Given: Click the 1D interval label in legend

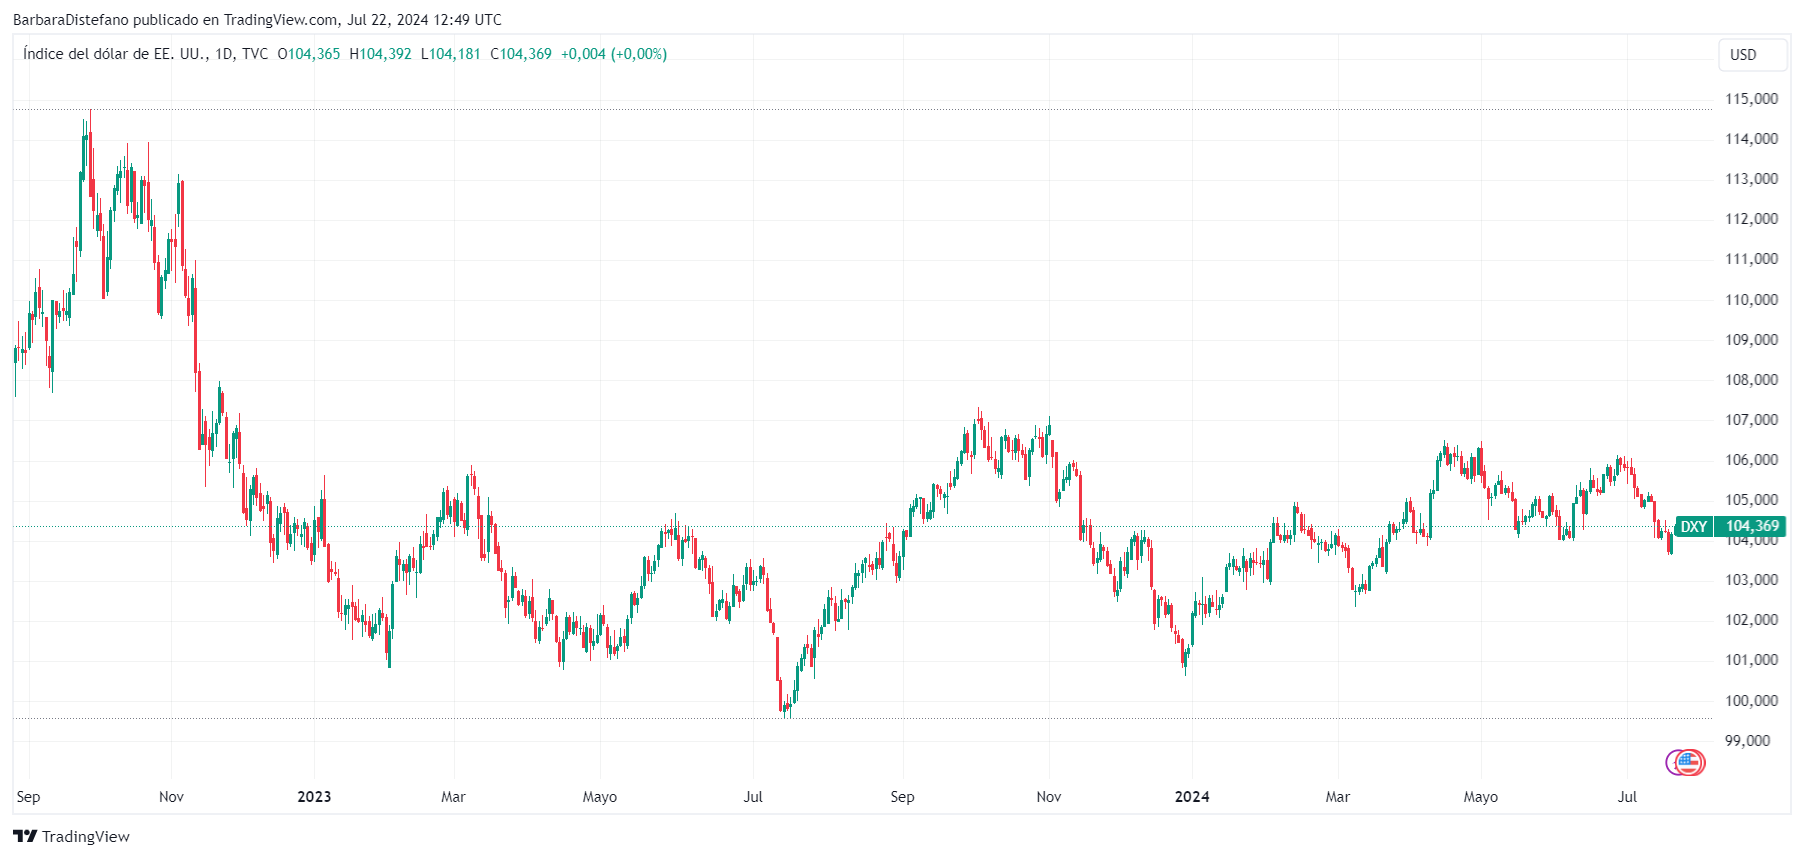Looking at the screenshot, I should (x=225, y=54).
